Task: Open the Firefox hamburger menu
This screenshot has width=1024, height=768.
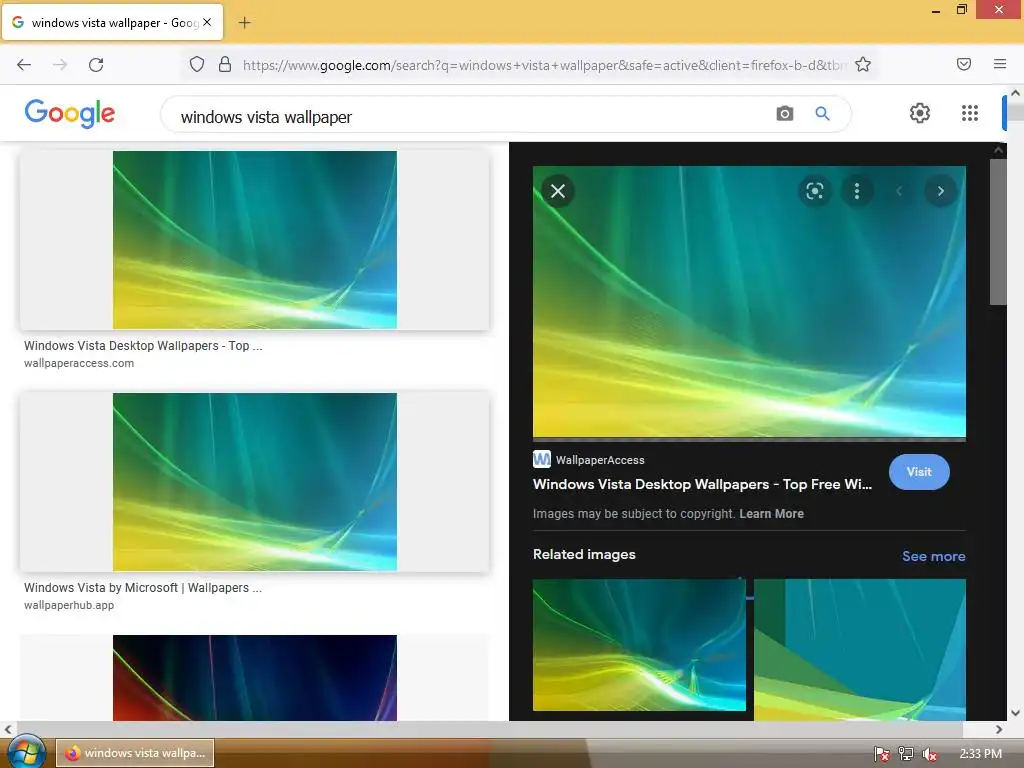Action: point(999,64)
